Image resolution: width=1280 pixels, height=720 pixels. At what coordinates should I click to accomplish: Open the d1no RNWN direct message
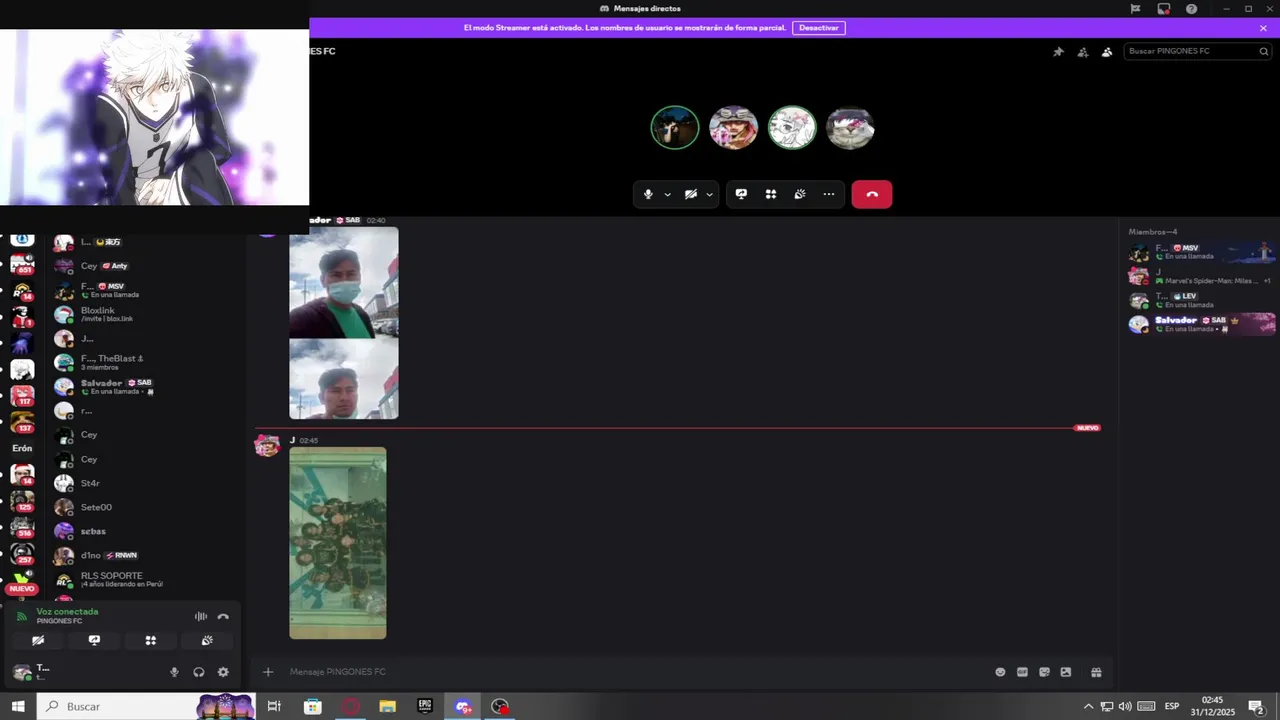145,555
